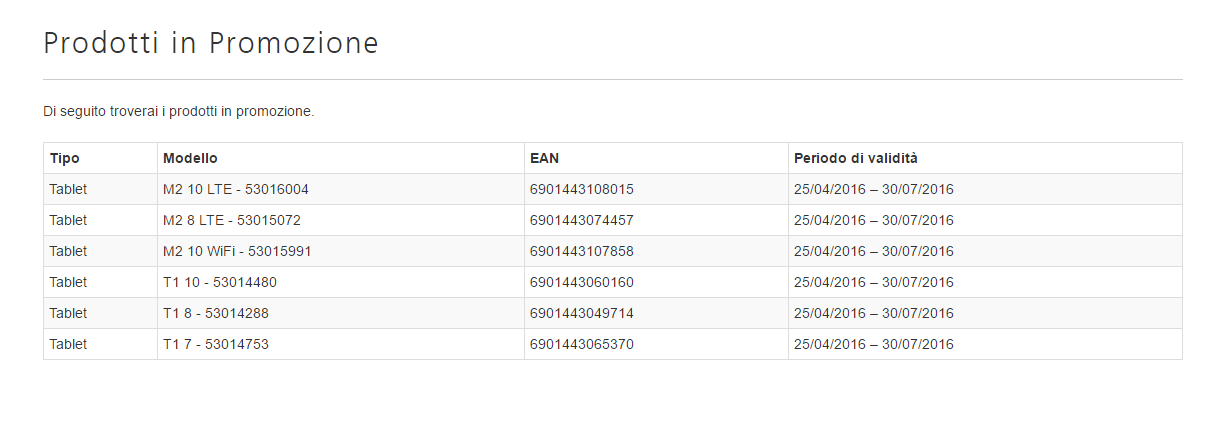This screenshot has width=1229, height=424.
Task: Click the intro text about promotional products
Action: (179, 111)
